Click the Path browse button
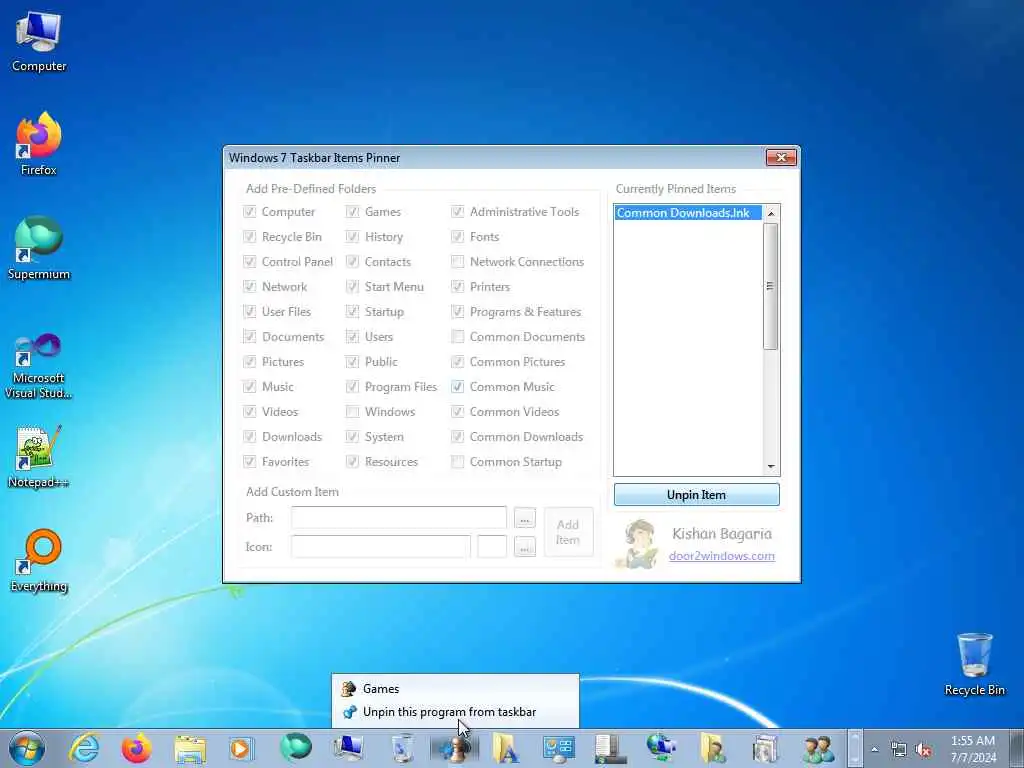This screenshot has height=768, width=1024. [x=524, y=519]
